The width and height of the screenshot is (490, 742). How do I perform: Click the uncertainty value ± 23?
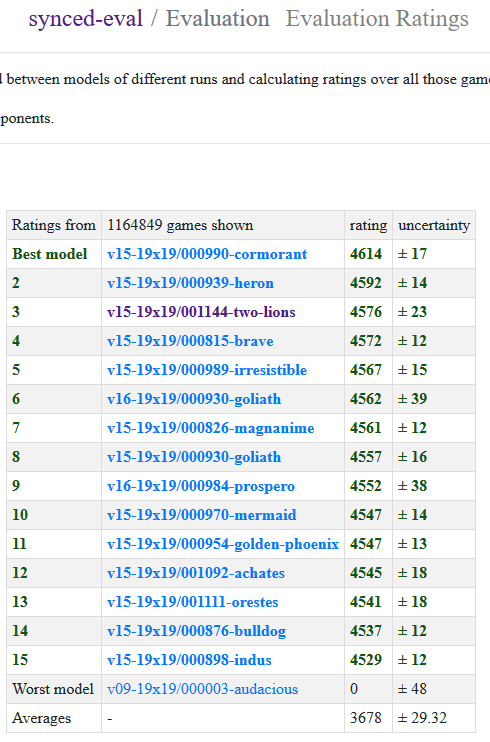click(412, 312)
